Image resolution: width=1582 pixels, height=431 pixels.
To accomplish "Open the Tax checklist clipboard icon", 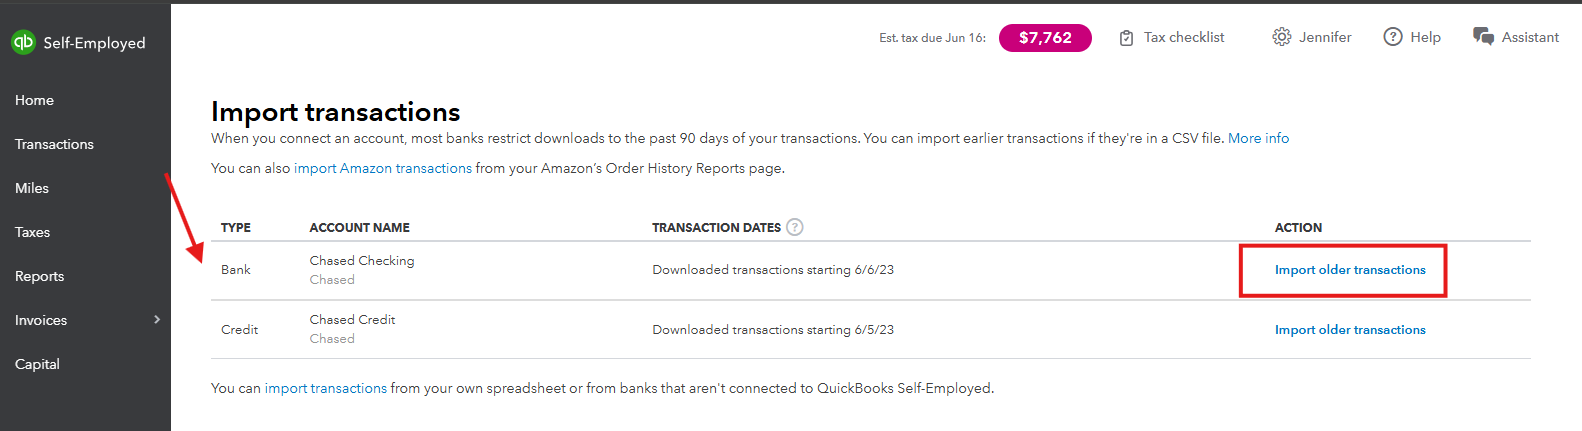I will (1126, 38).
